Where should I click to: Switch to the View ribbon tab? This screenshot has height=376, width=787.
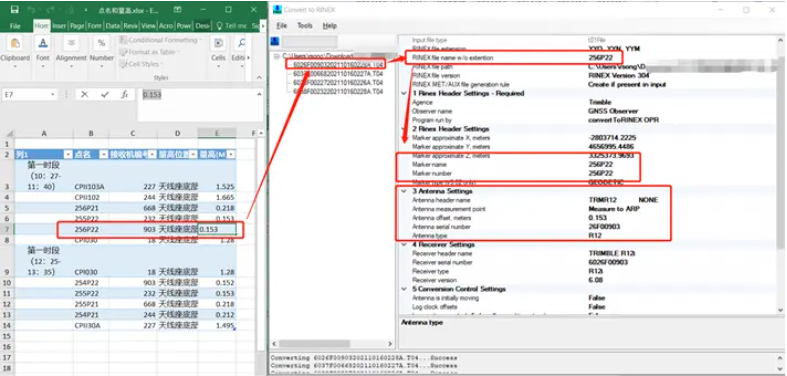tap(148, 26)
